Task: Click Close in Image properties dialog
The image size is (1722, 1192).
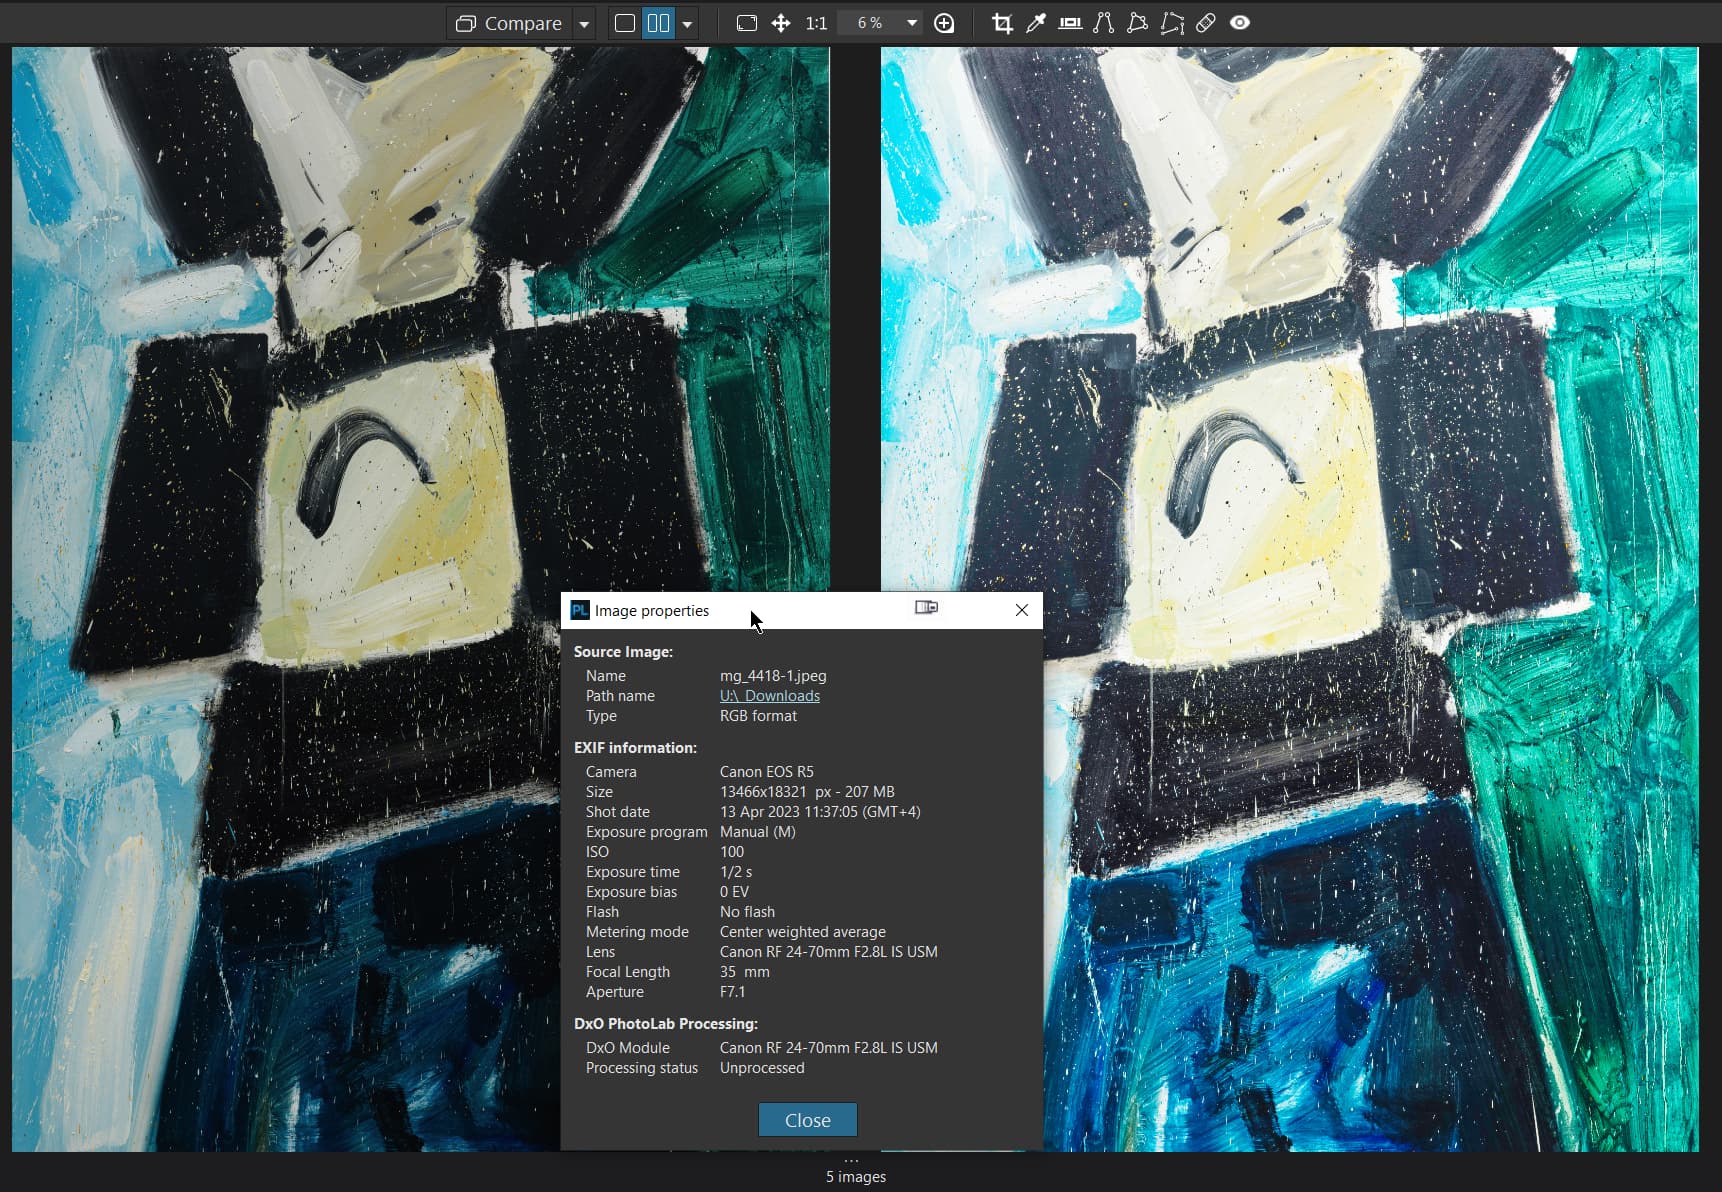Action: [x=808, y=1120]
